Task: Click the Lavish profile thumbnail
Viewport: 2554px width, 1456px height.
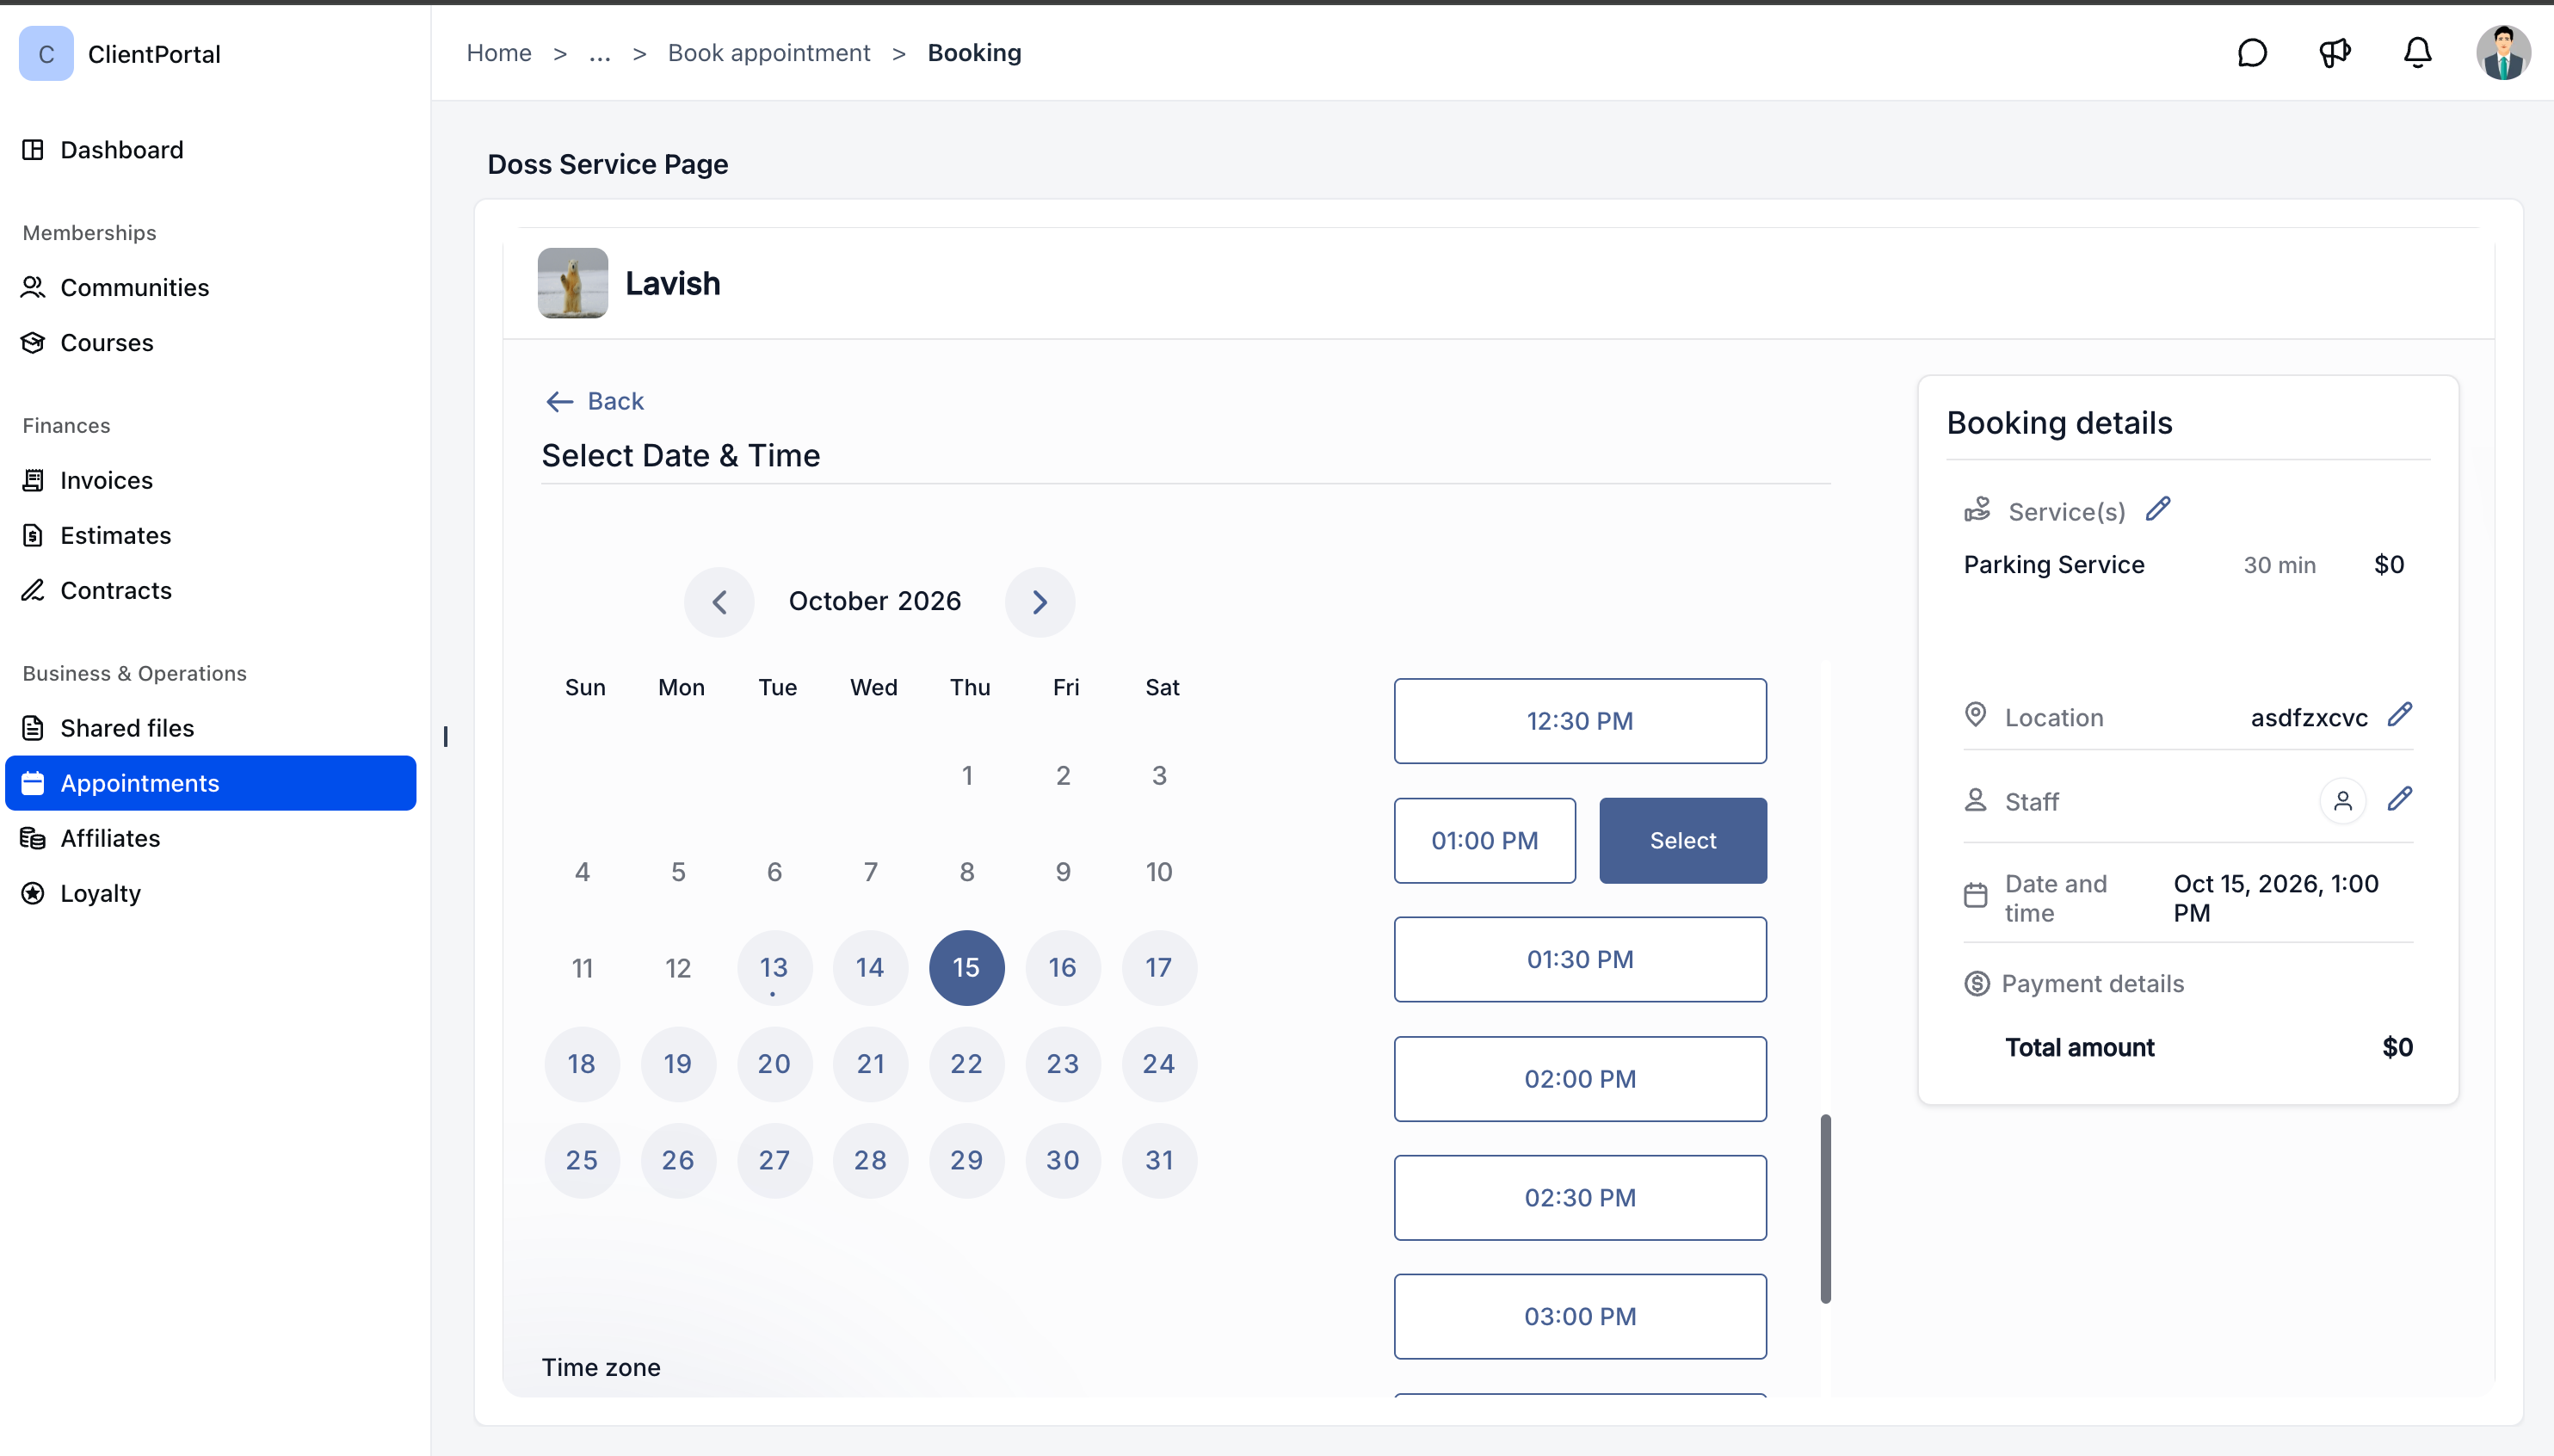Action: tap(573, 283)
